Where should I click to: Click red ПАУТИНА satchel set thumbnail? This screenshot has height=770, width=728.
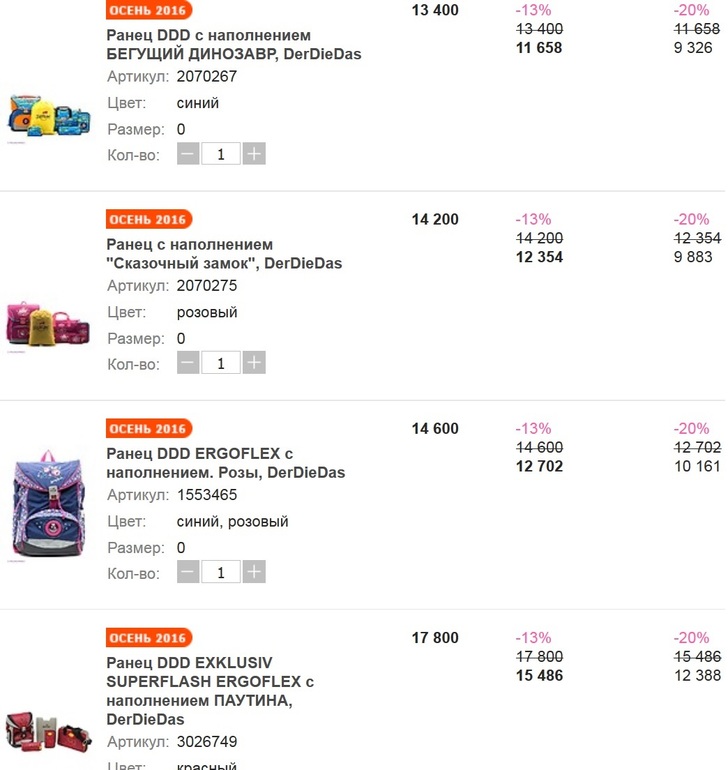tap(49, 731)
